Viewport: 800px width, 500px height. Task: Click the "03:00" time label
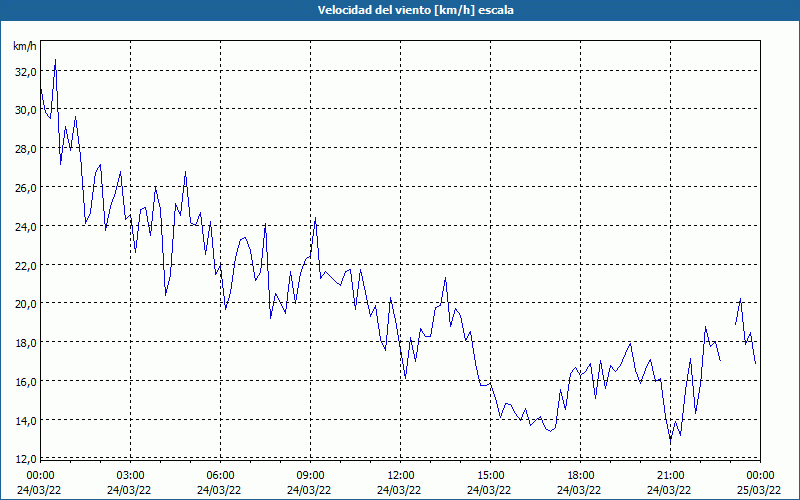coord(130,476)
